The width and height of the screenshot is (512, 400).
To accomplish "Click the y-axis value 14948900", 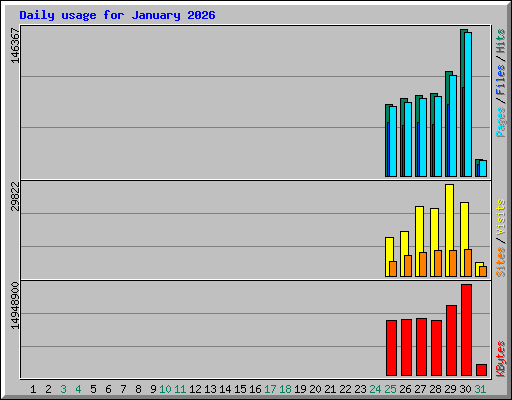I will pyautogui.click(x=15, y=305).
